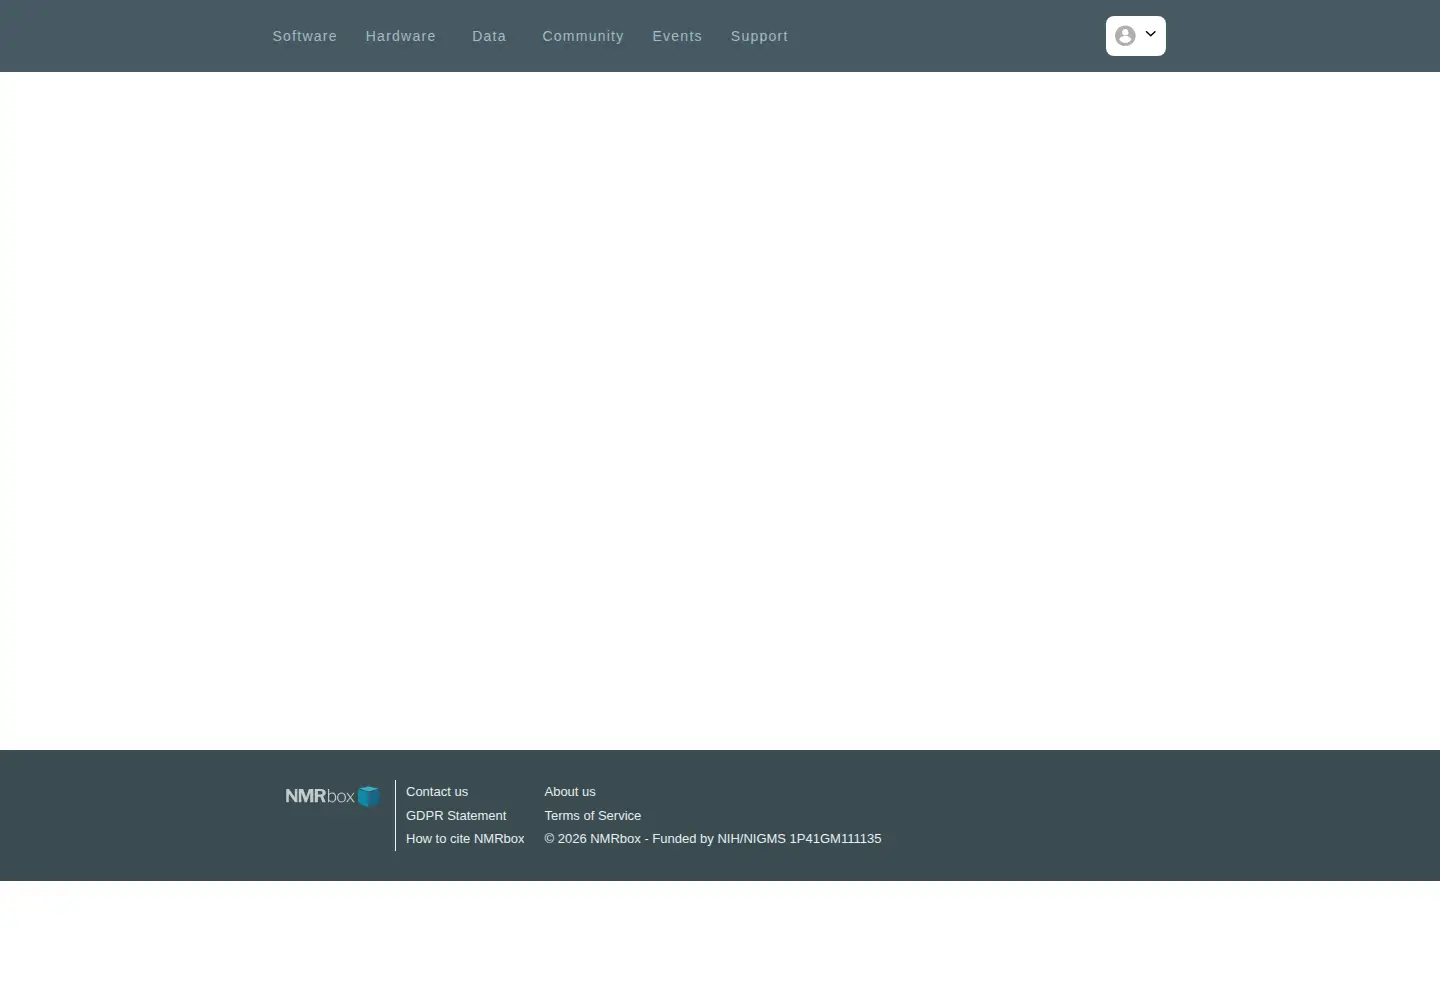Open the Terms of Service link
1440x1000 pixels.
pyautogui.click(x=593, y=816)
